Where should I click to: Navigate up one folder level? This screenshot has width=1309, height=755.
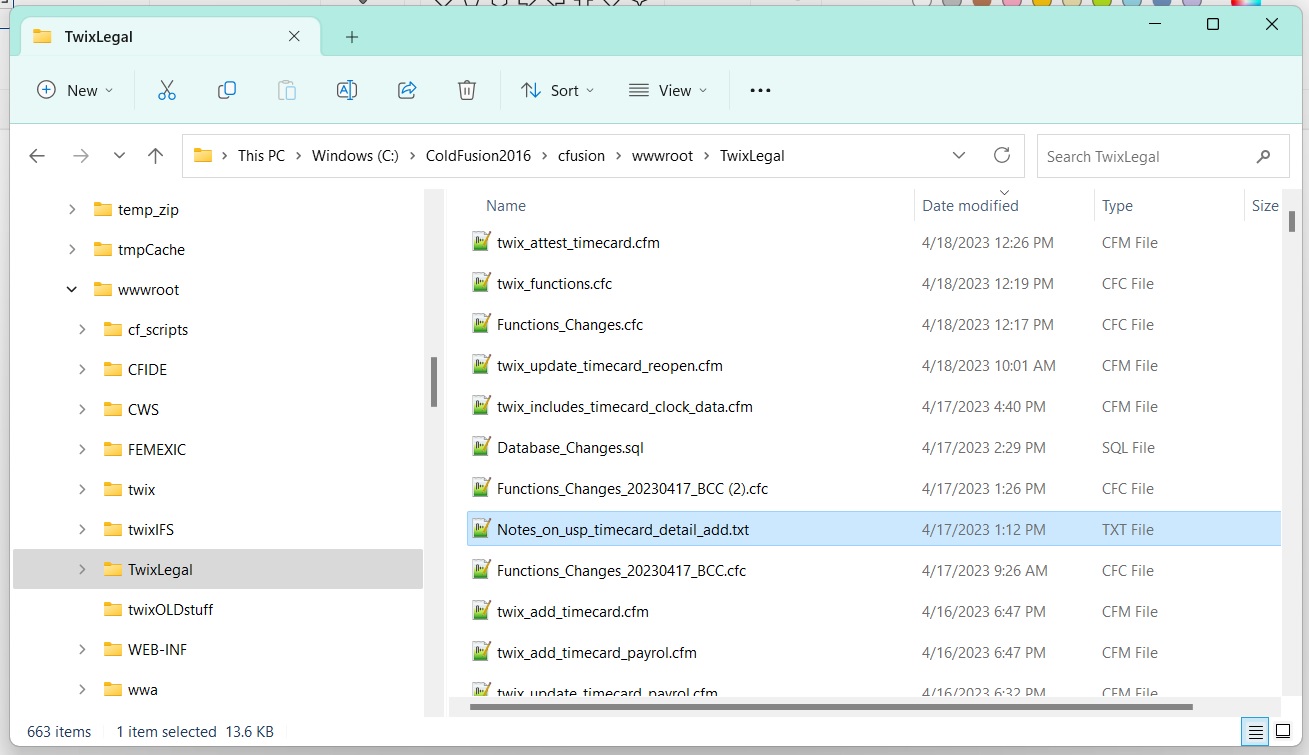click(155, 155)
